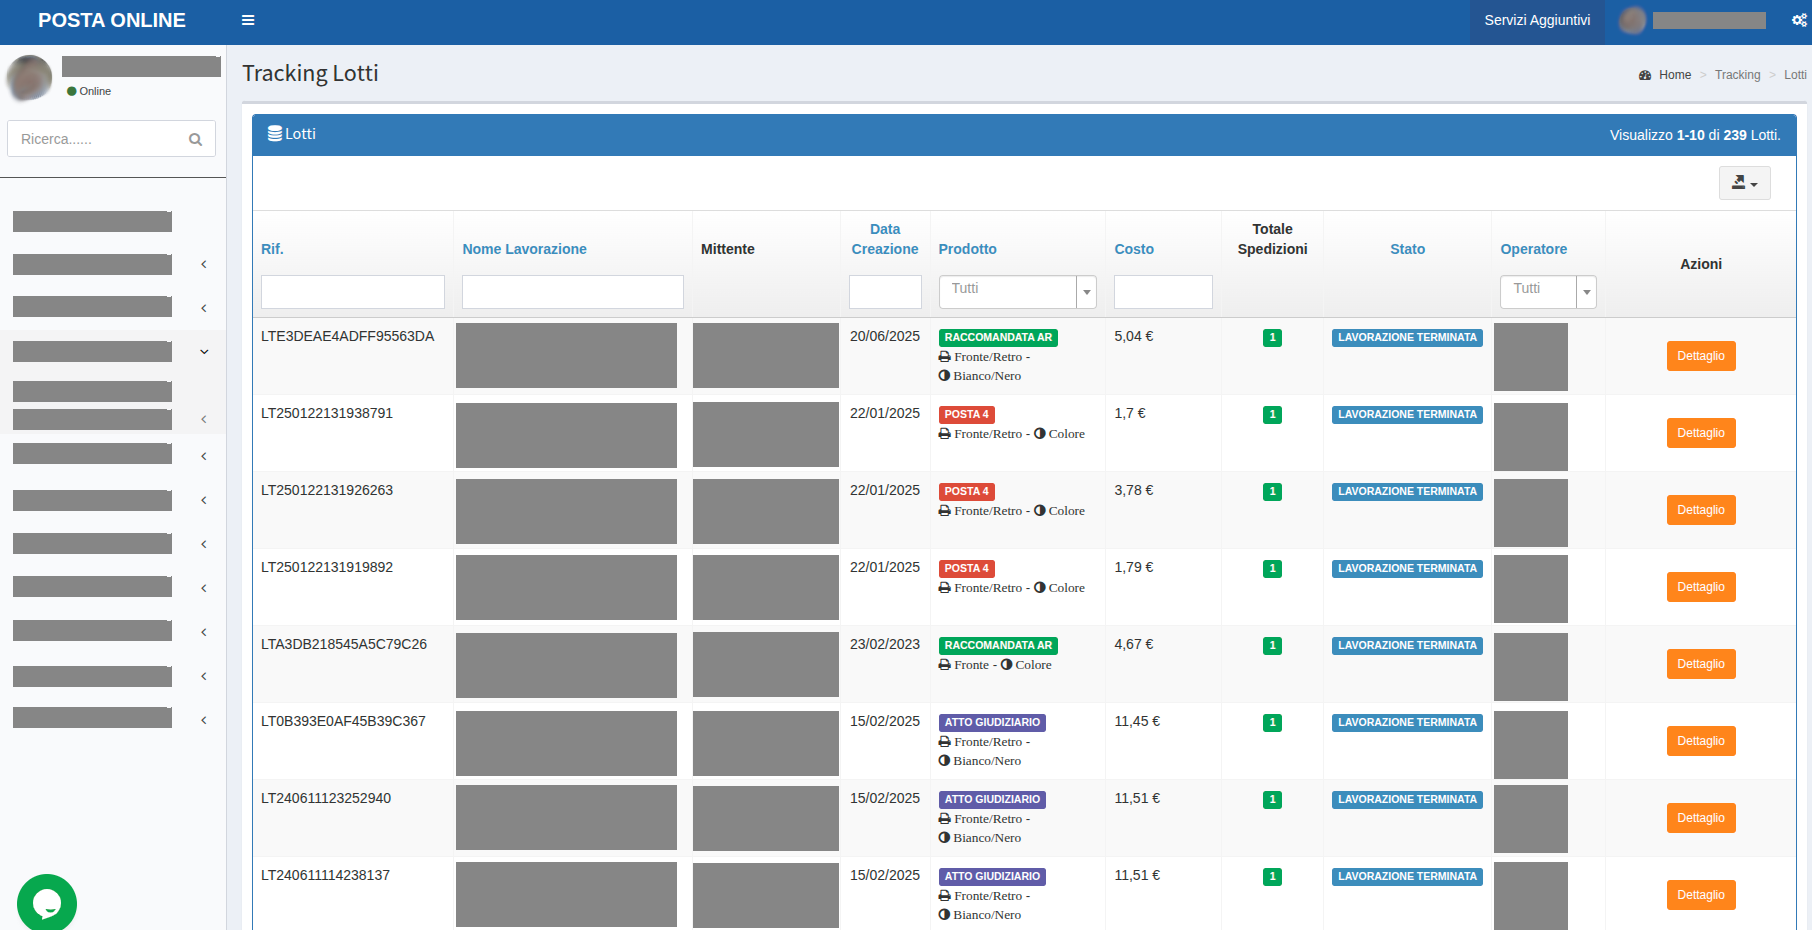Sort the table by the Costo column
Image resolution: width=1812 pixels, height=930 pixels.
(x=1135, y=249)
